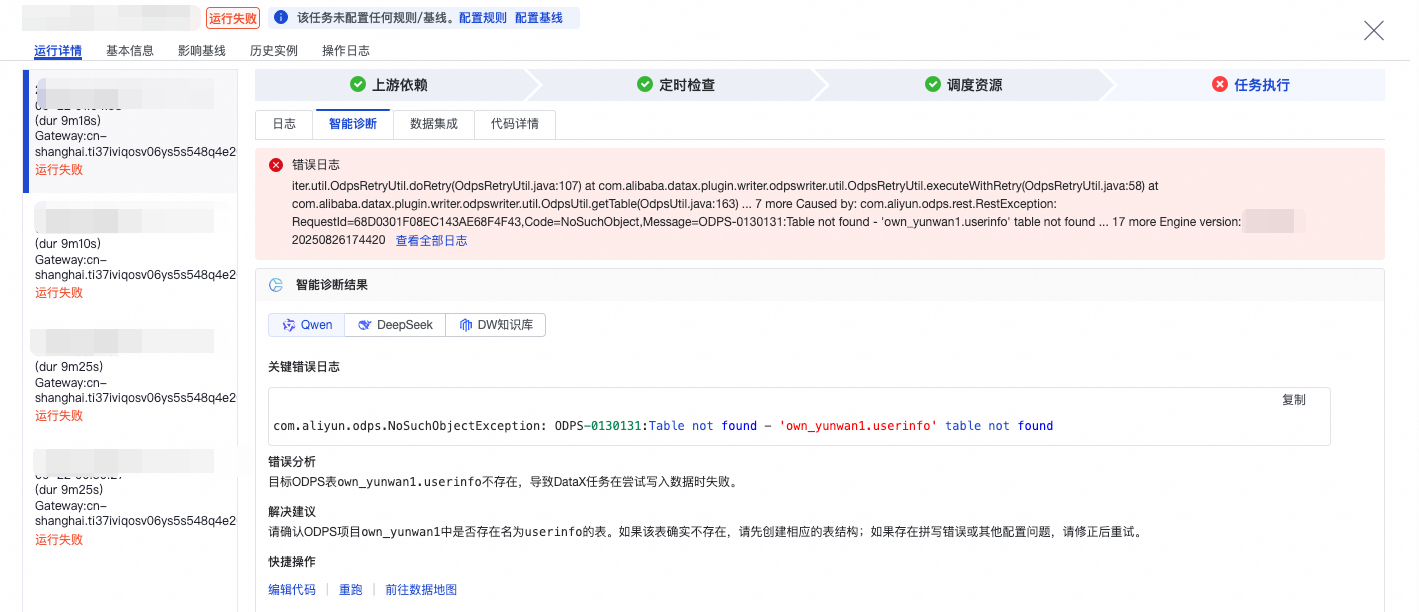Click the 解决建议 heading
The image size is (1419, 612).
[x=292, y=512]
